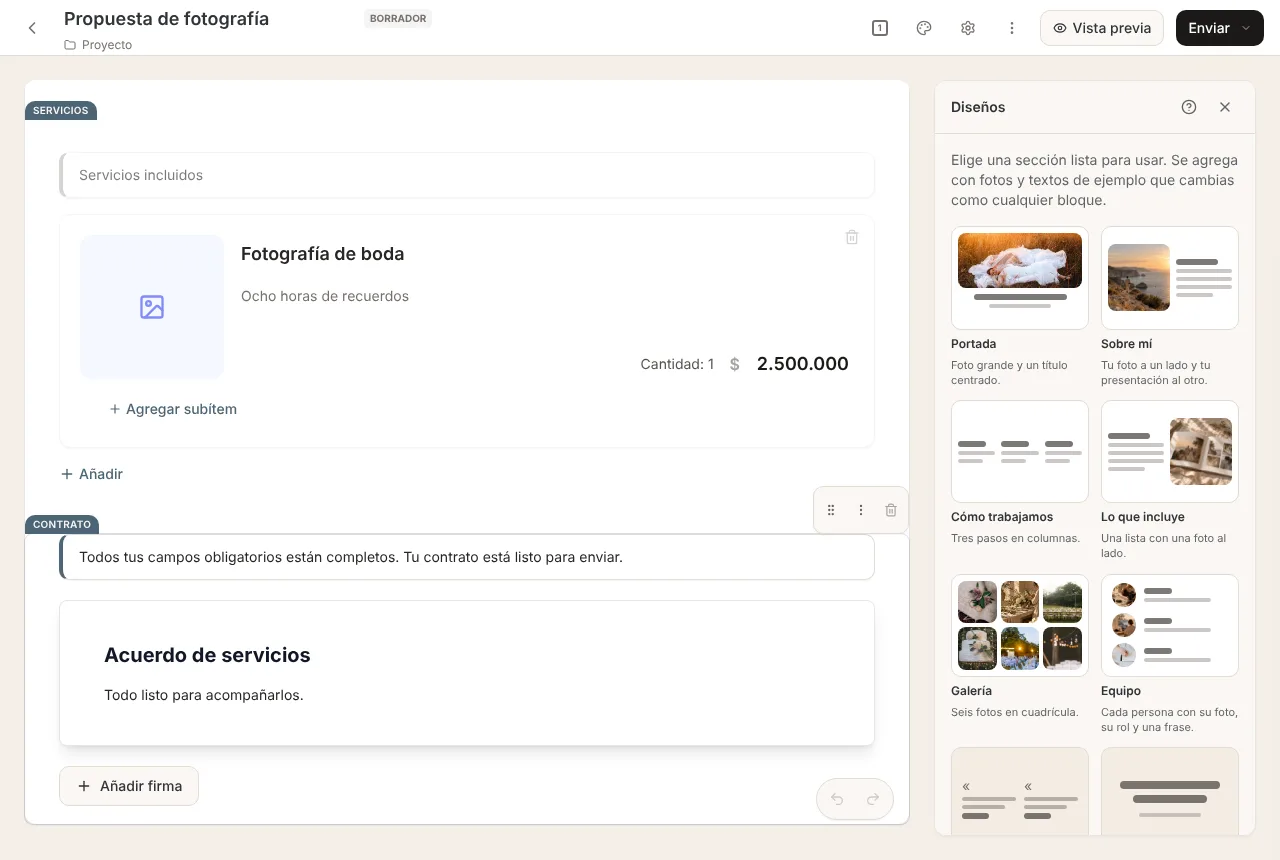Open help icon in Diseños panel

(x=1189, y=107)
